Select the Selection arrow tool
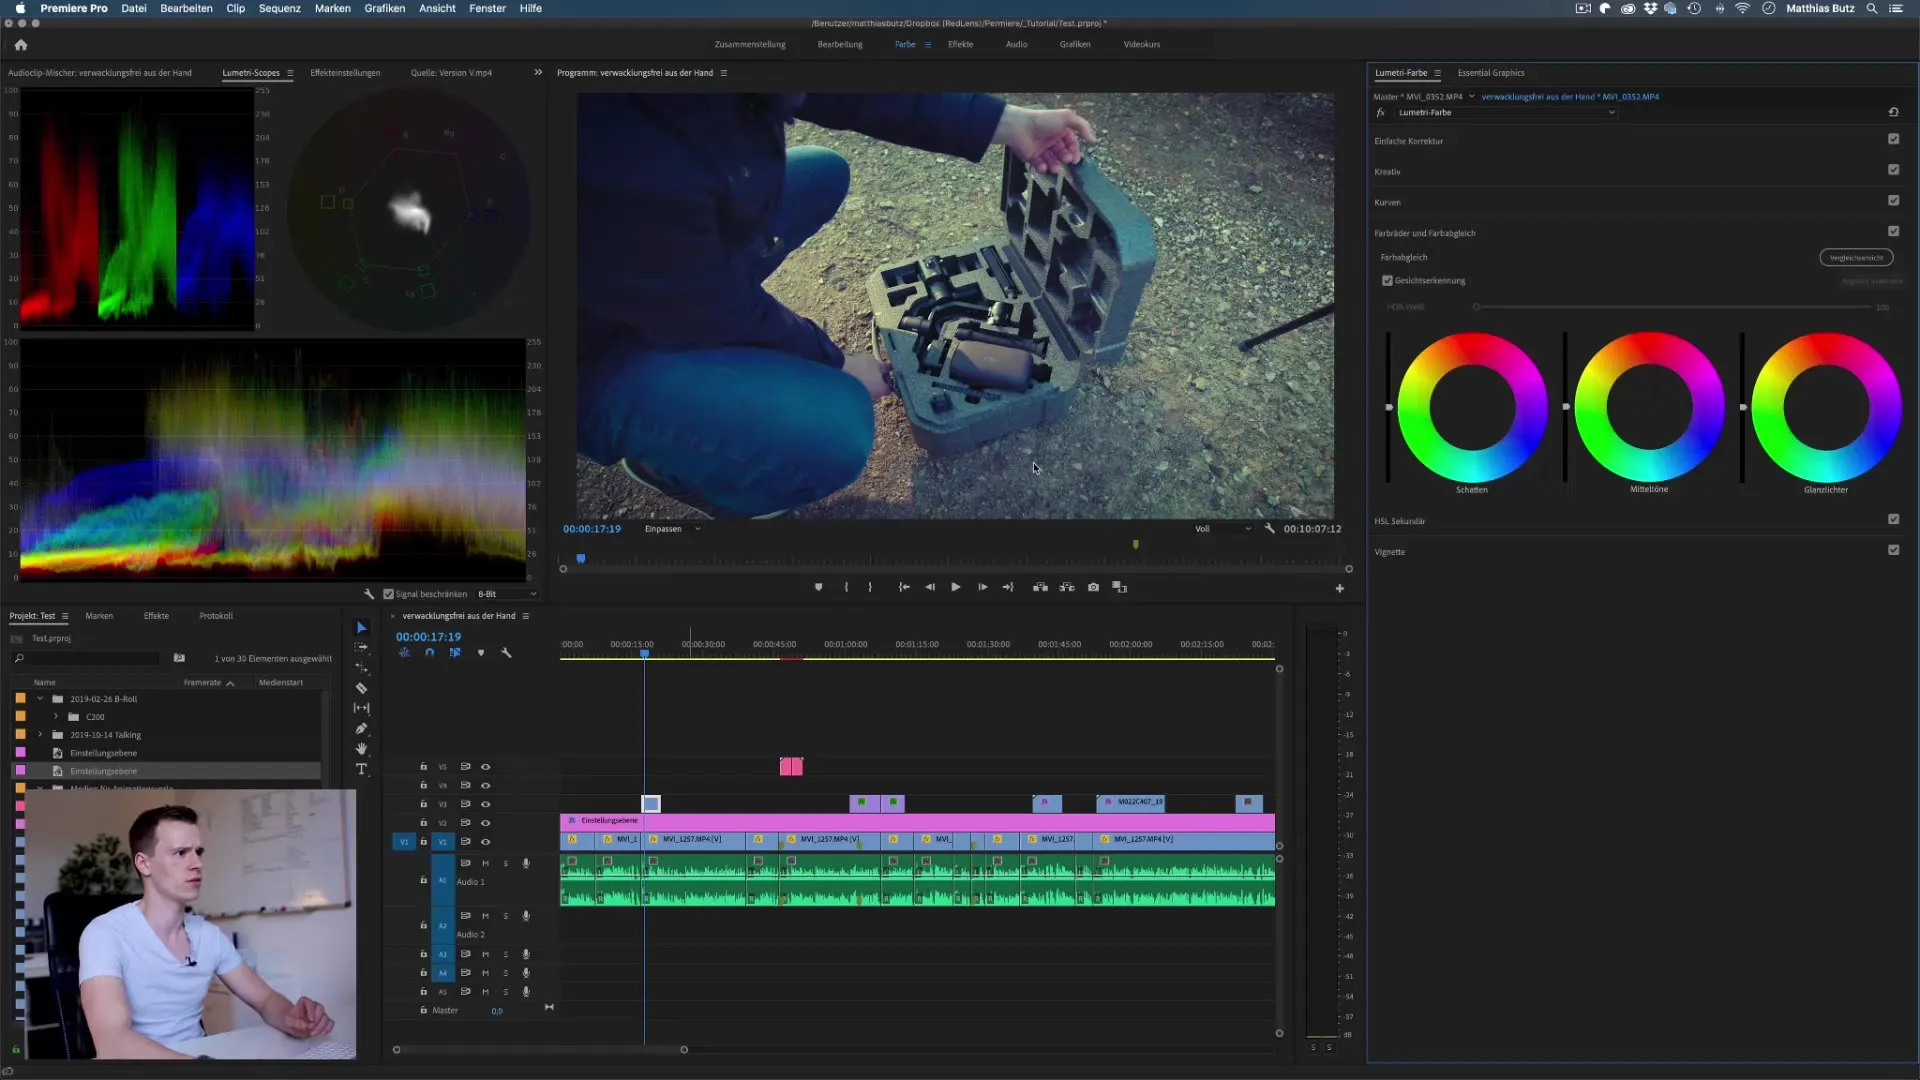This screenshot has height=1080, width=1920. (x=361, y=627)
